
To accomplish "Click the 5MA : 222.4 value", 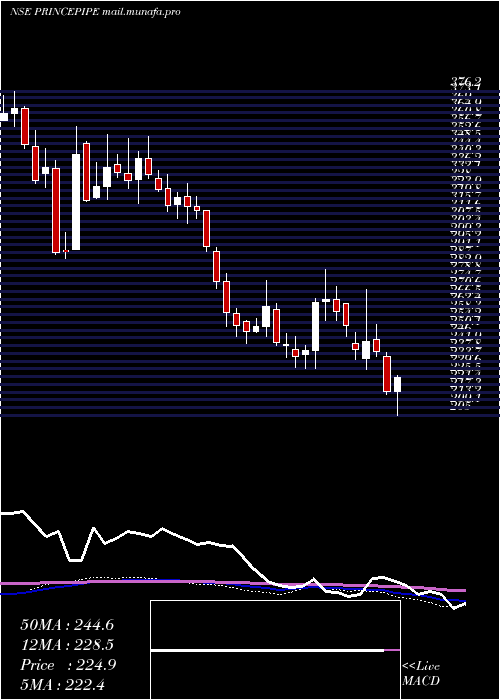I will point(62,684).
